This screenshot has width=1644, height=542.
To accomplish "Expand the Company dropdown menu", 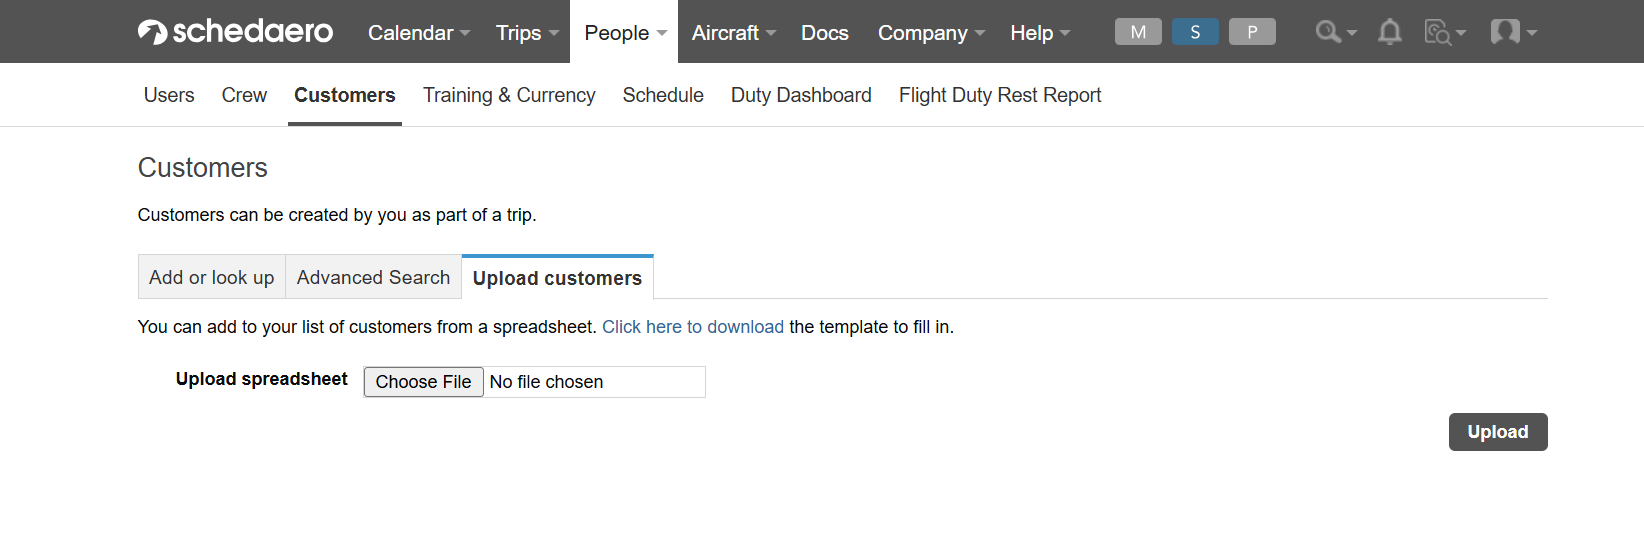I will (931, 33).
